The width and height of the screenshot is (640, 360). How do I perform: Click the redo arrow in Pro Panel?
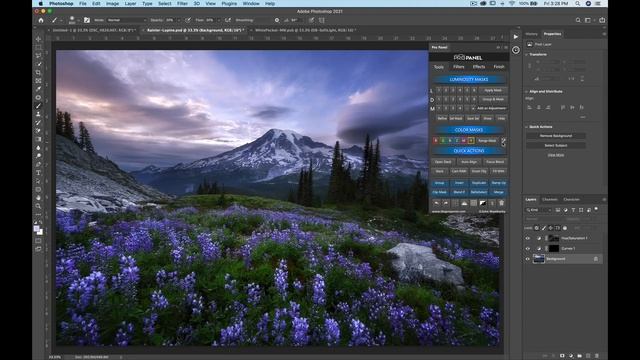click(x=445, y=203)
